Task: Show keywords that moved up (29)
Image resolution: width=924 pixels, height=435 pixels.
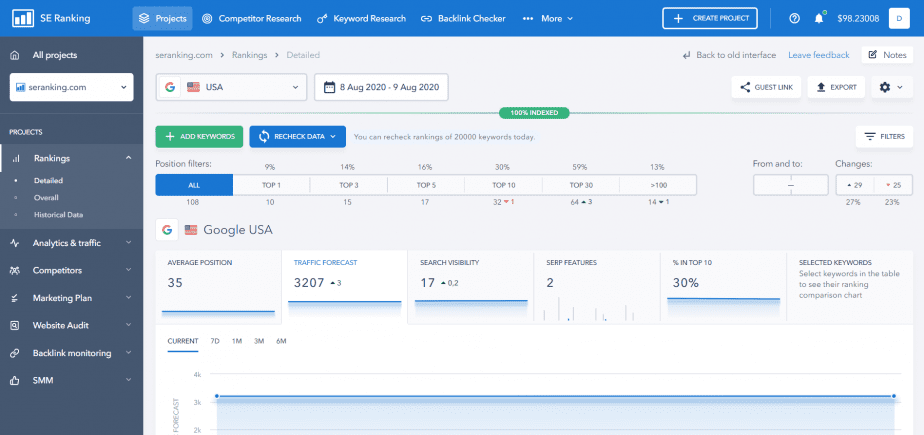Action: (x=855, y=185)
